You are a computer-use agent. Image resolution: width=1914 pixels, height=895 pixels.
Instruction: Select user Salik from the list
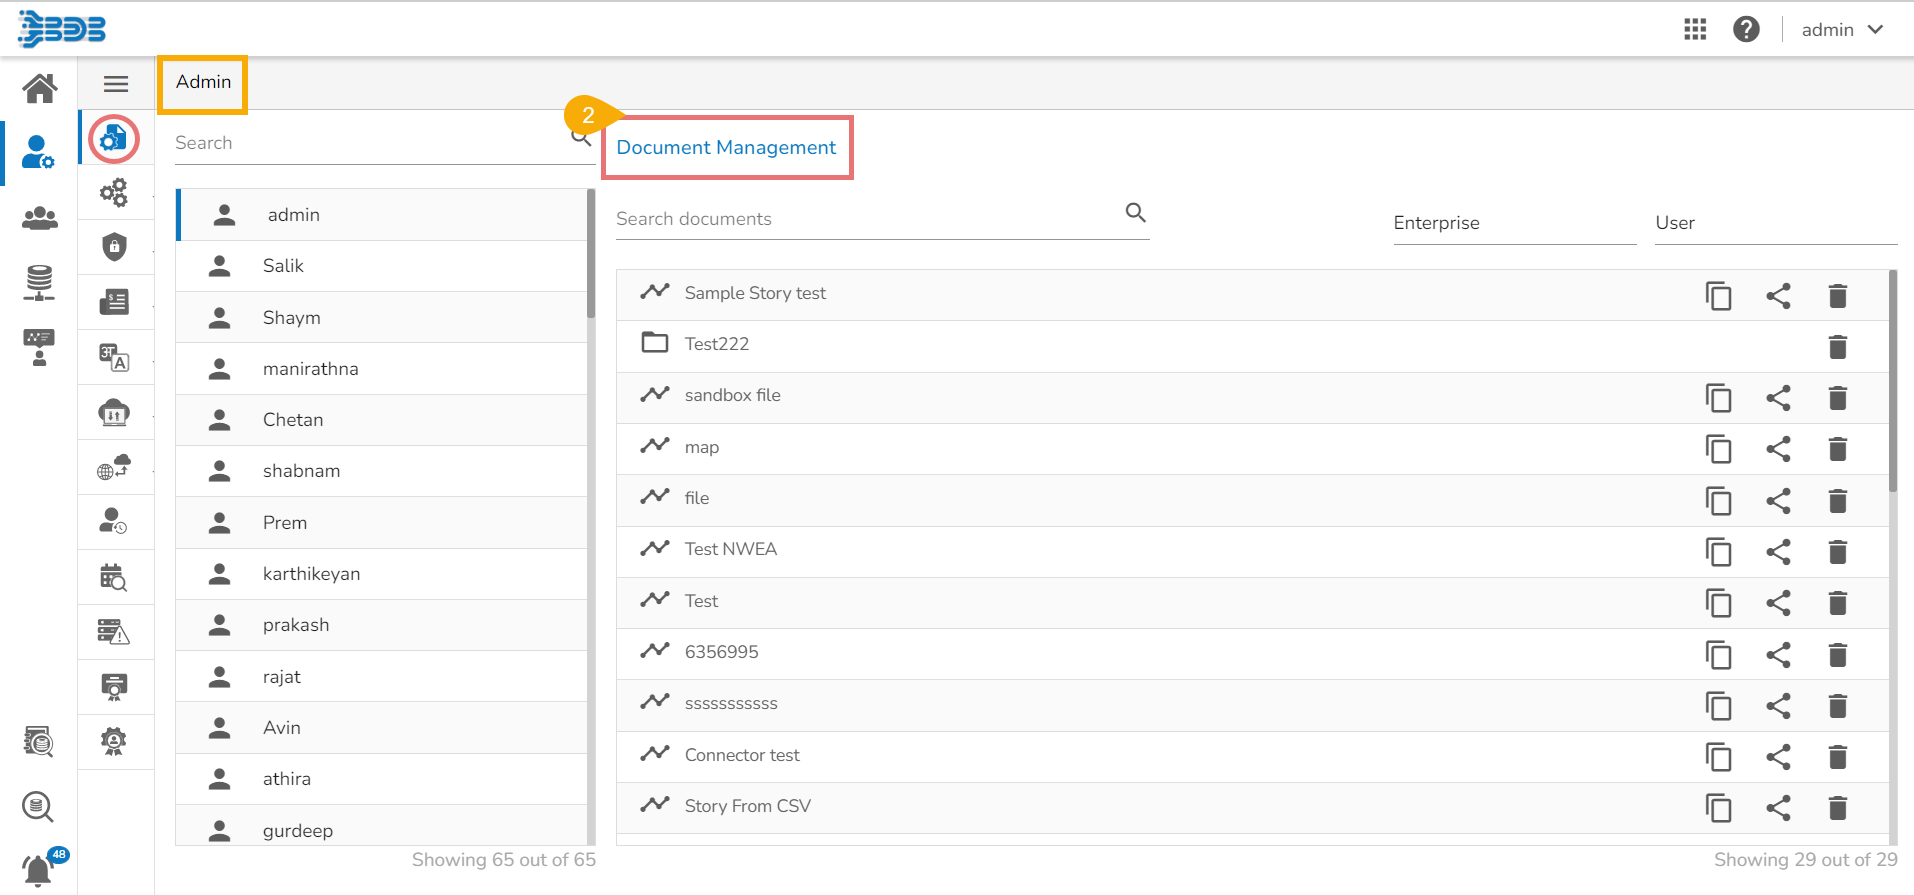(283, 266)
